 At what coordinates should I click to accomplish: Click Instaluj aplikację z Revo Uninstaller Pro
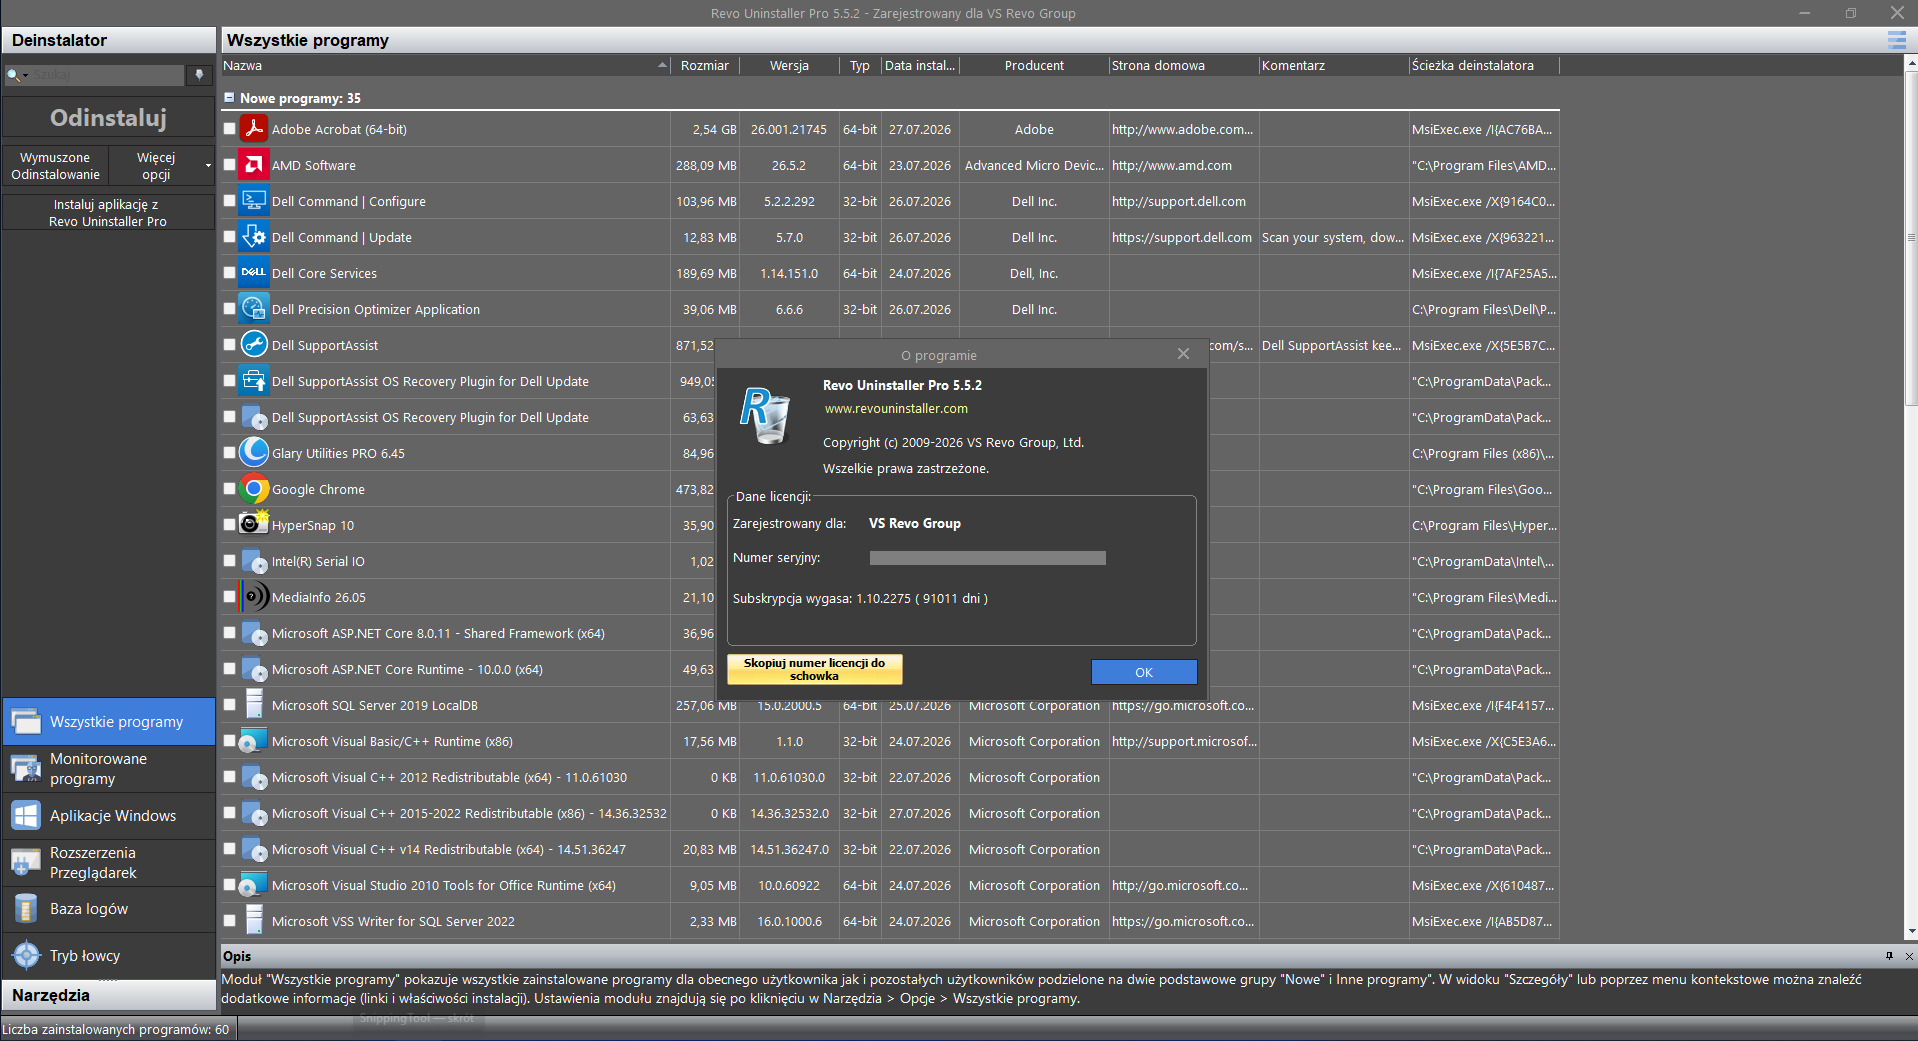pos(109,213)
